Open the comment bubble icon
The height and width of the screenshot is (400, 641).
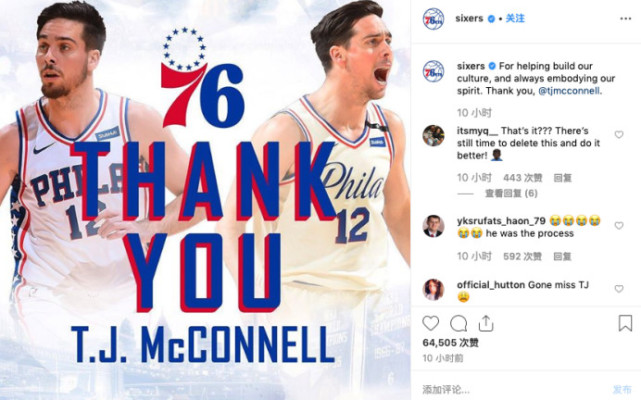pos(458,324)
